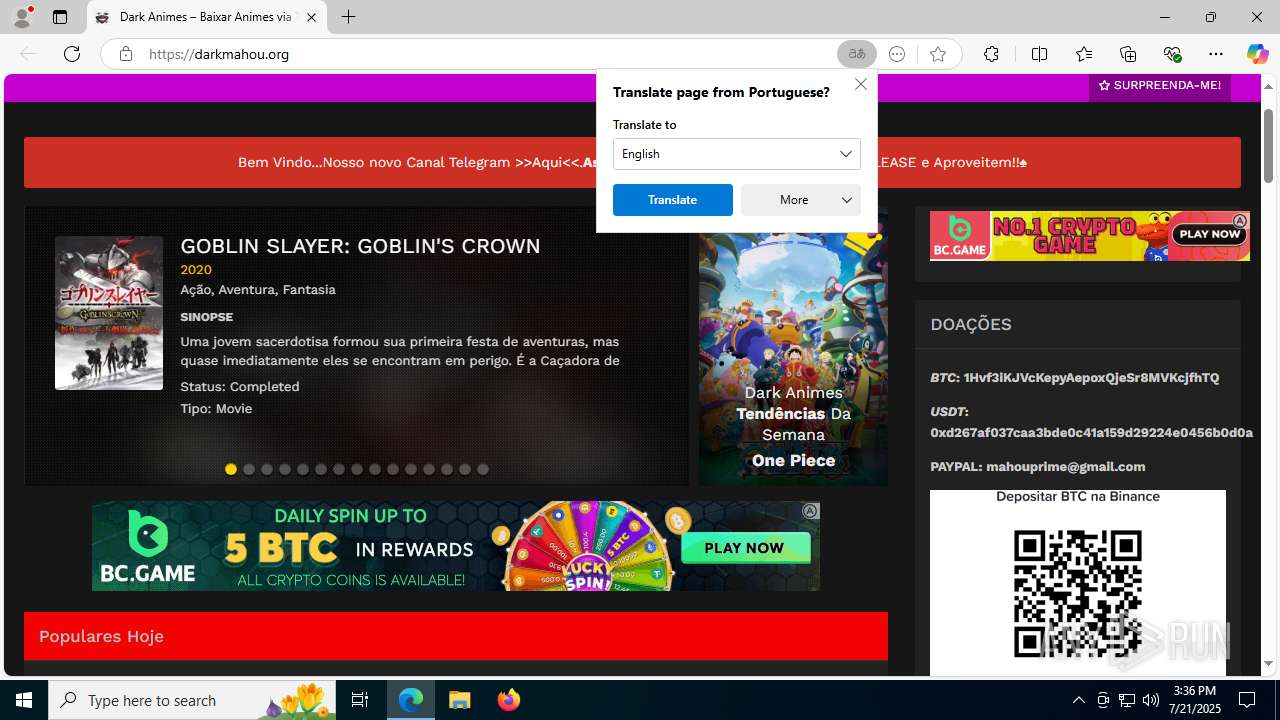Expand the More options dropdown
Image resolution: width=1280 pixels, height=720 pixels.
801,200
